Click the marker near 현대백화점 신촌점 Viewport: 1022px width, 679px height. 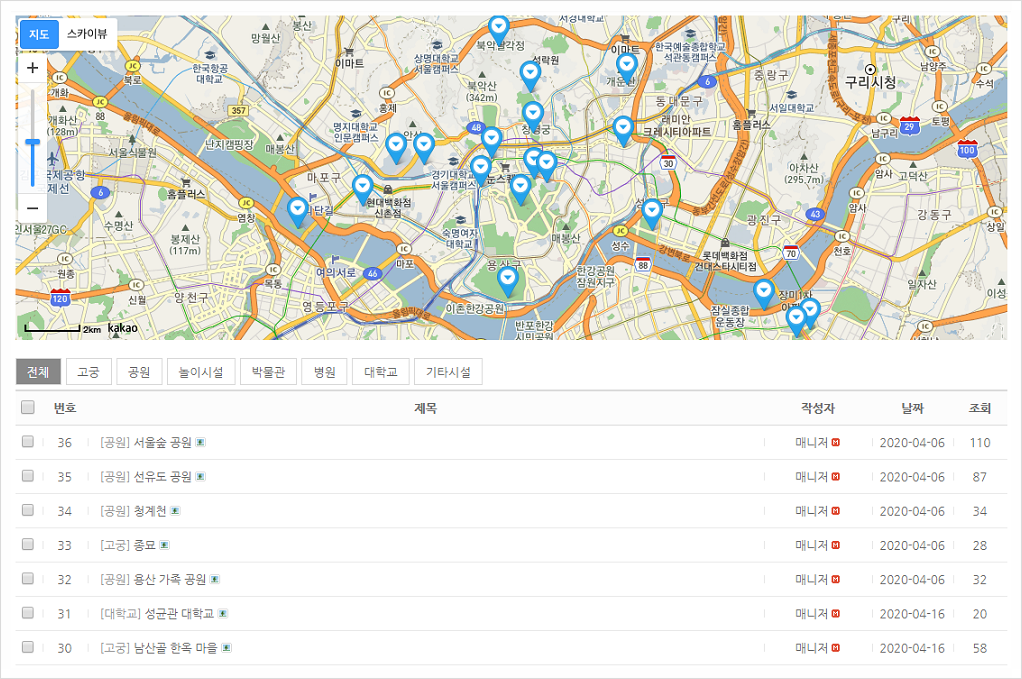click(x=362, y=190)
